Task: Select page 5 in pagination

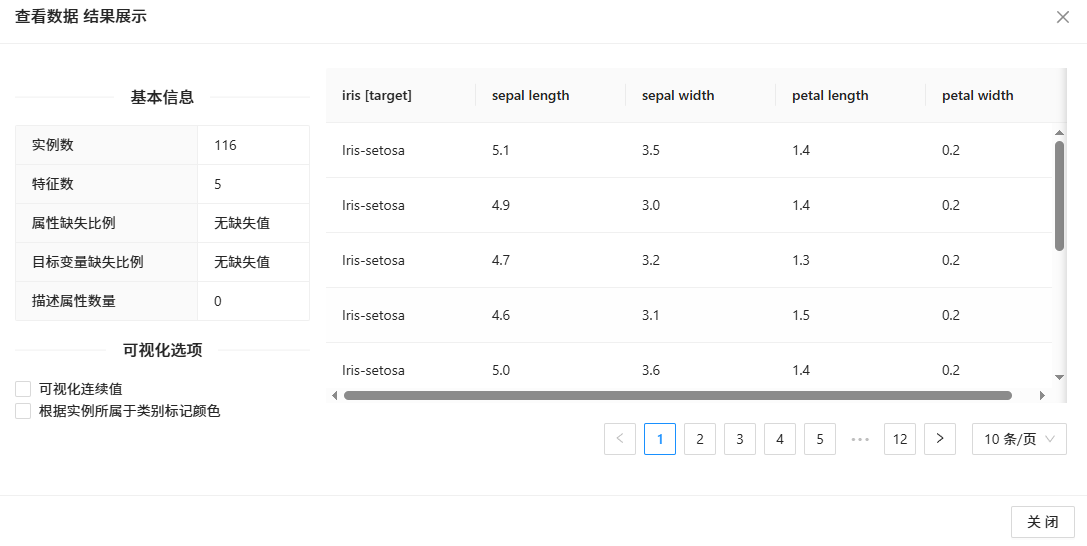Action: tap(820, 439)
